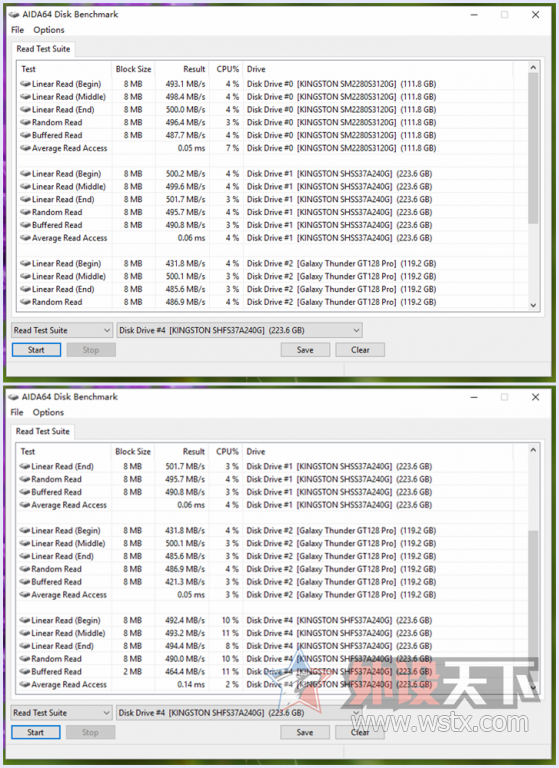Click scrollbar thumb in bottom window results
The image size is (559, 768).
point(533,605)
